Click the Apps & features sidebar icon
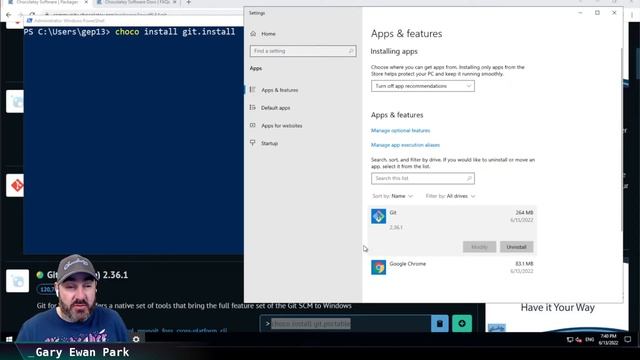 [x=253, y=90]
